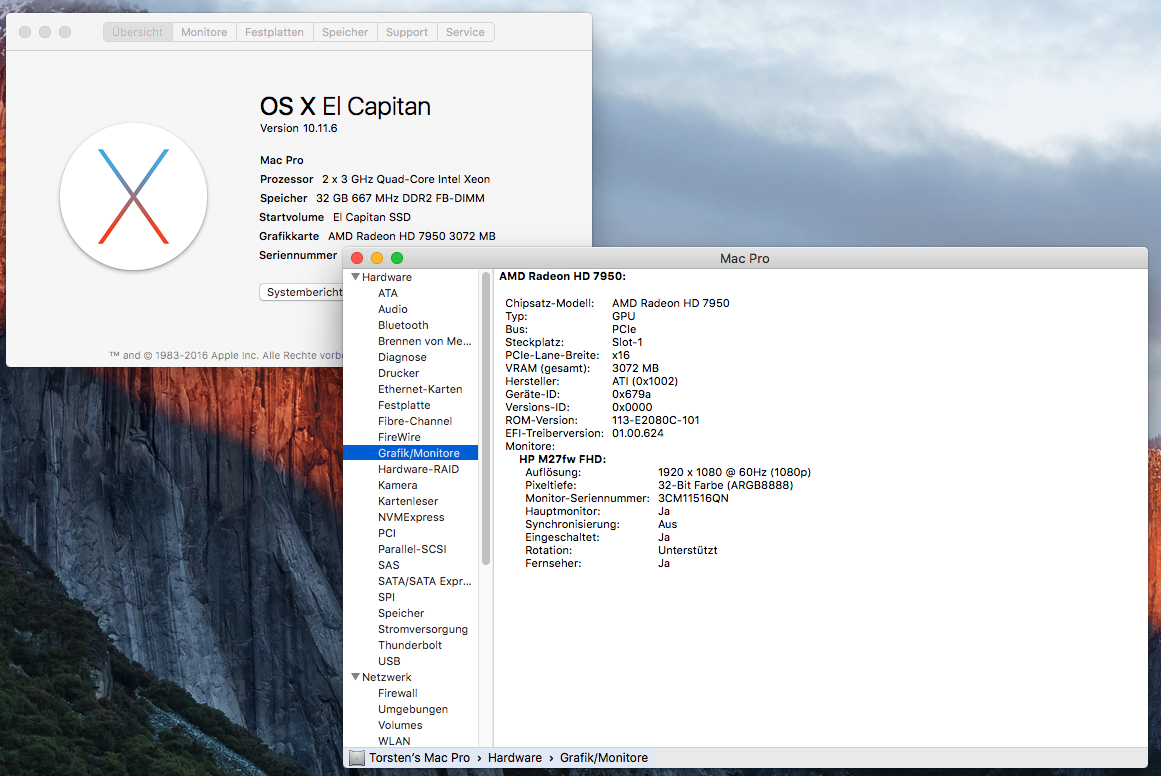Zoom the Mac Pro report with green button

[397, 258]
